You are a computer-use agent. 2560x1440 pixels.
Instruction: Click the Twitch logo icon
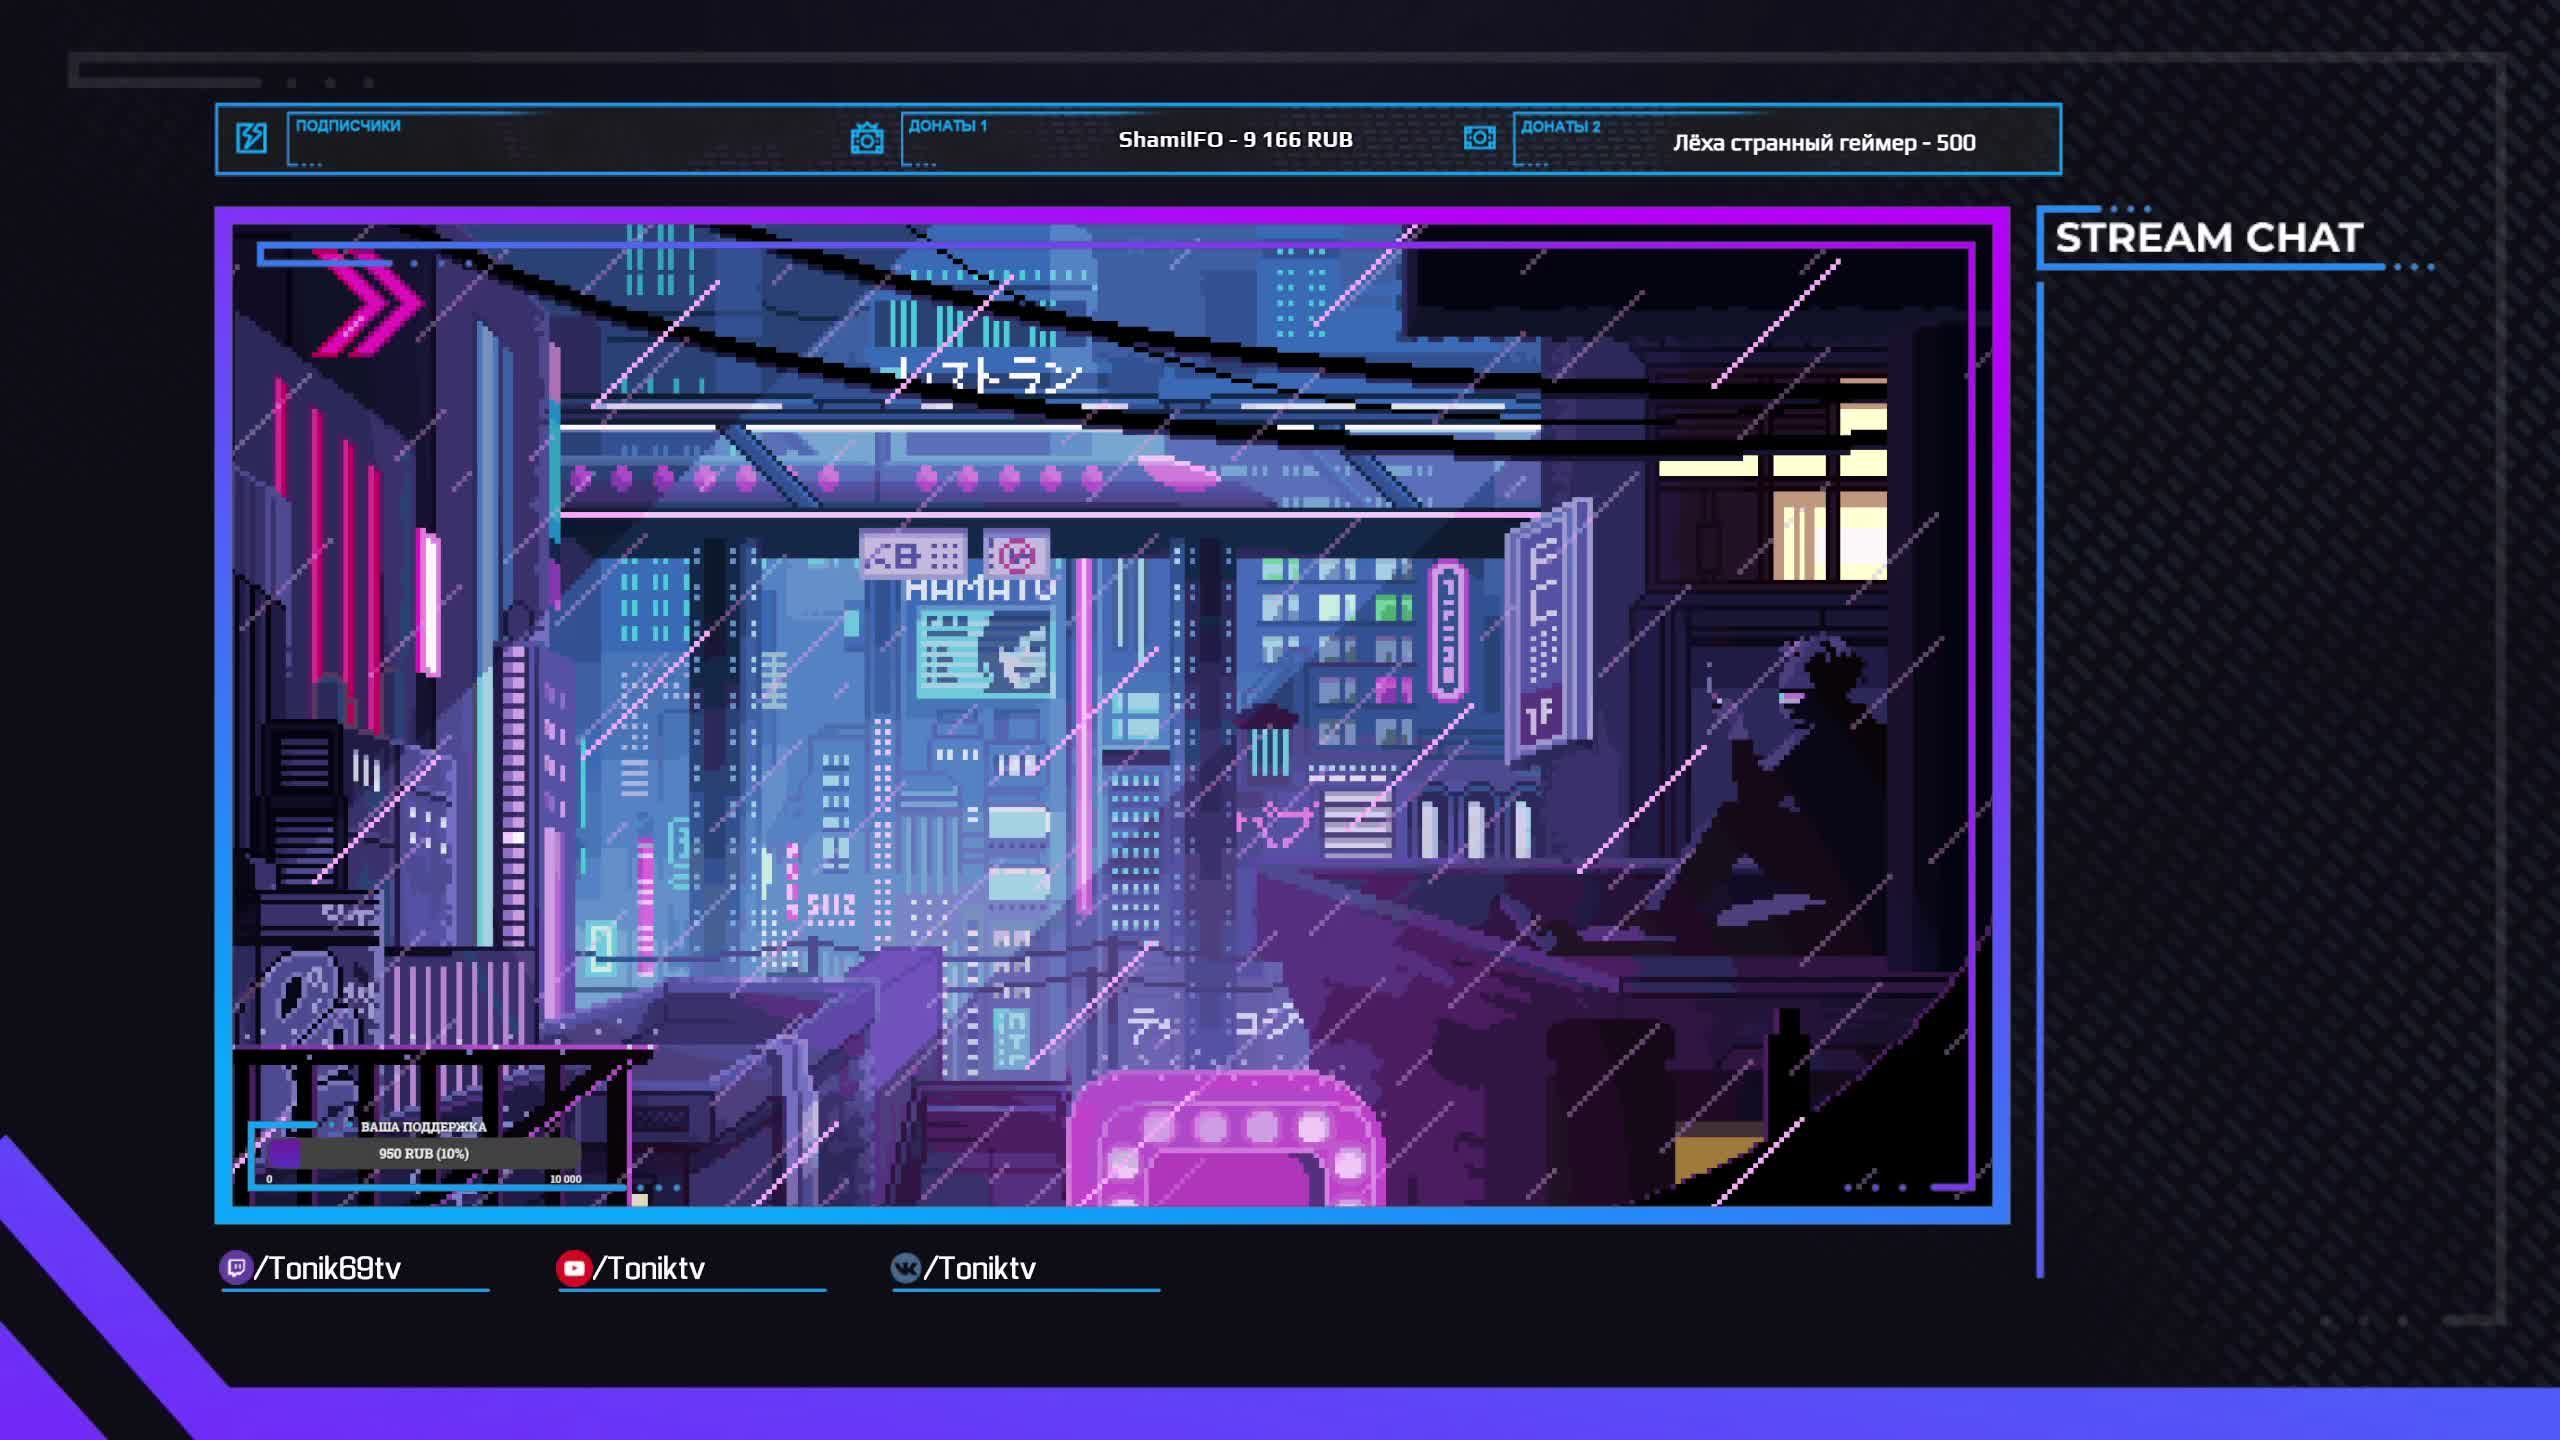(x=236, y=1268)
